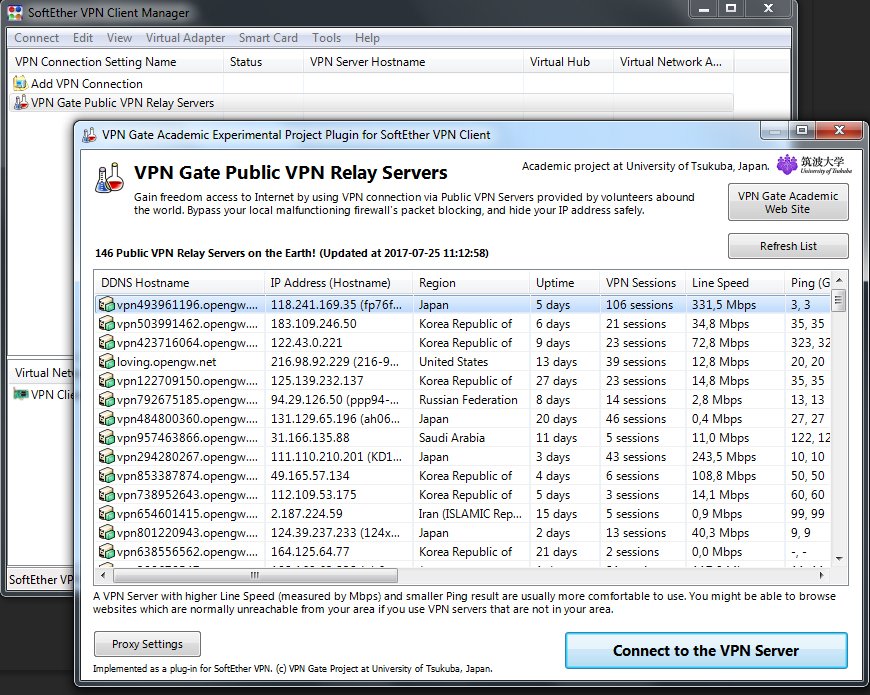Image resolution: width=870 pixels, height=695 pixels.
Task: Open Proxy Settings
Action: point(147,644)
